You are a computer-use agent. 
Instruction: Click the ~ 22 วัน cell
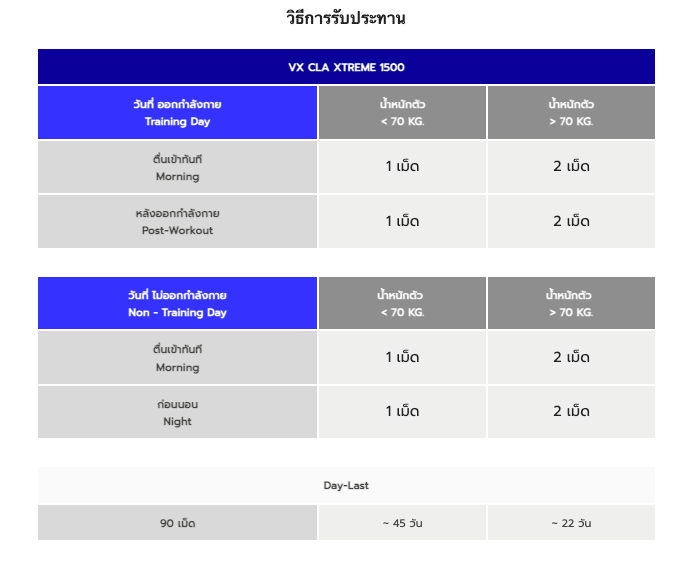[571, 523]
